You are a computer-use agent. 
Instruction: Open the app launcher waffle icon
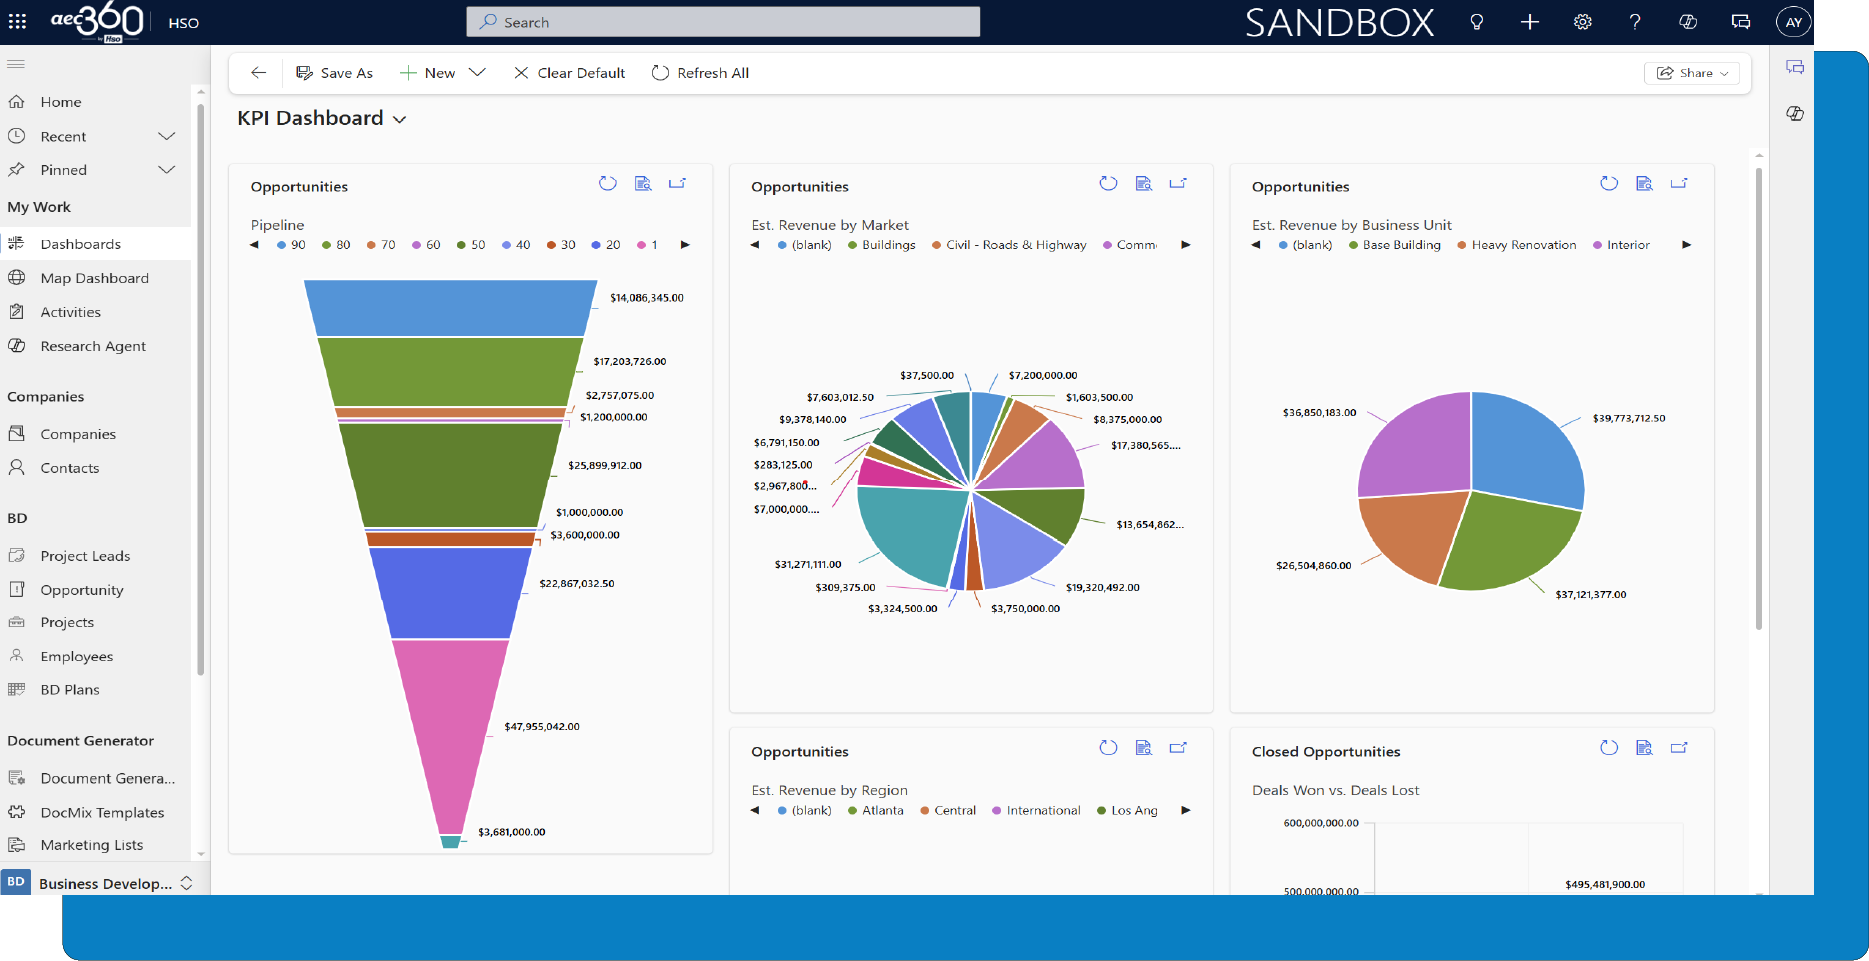click(x=17, y=22)
